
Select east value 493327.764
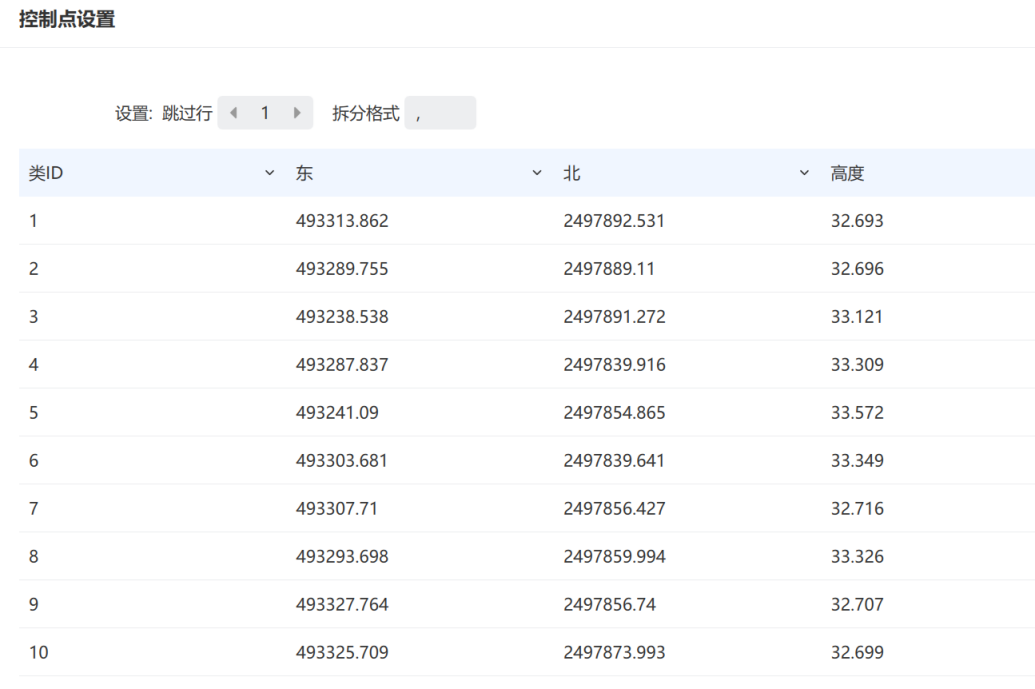[342, 605]
